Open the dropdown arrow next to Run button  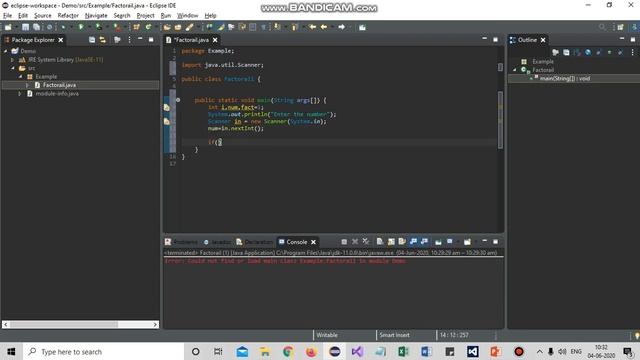(x=89, y=27)
